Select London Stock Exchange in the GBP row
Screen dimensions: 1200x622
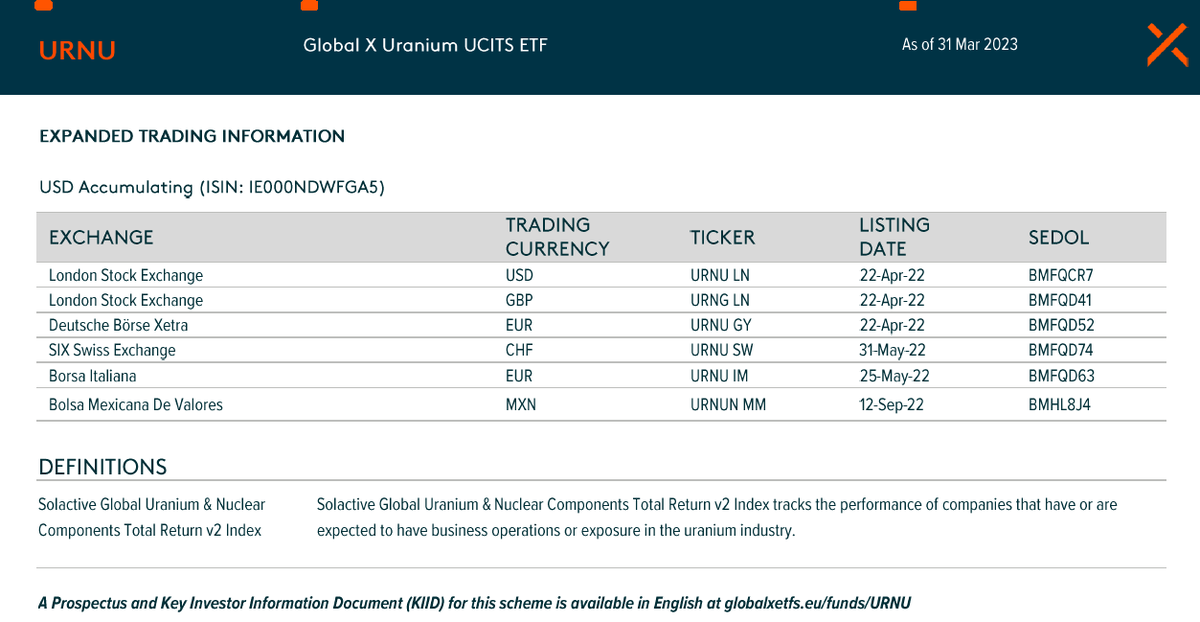pos(126,300)
